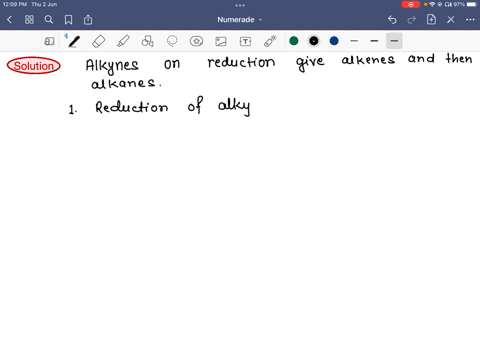Select the Eraser tool
480x360 pixels.
tap(99, 41)
